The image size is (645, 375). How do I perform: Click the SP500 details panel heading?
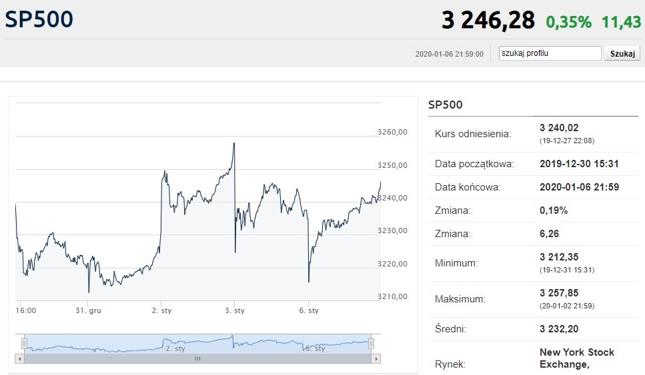[x=445, y=105]
